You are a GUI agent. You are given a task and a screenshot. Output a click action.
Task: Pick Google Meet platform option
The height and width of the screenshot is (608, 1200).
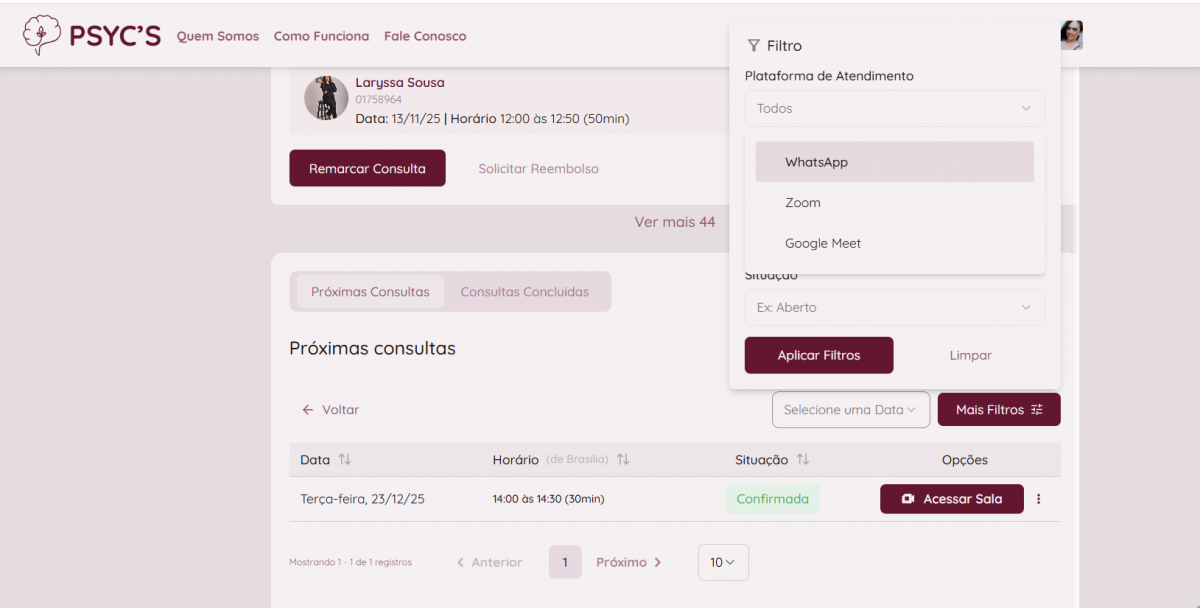pos(823,243)
